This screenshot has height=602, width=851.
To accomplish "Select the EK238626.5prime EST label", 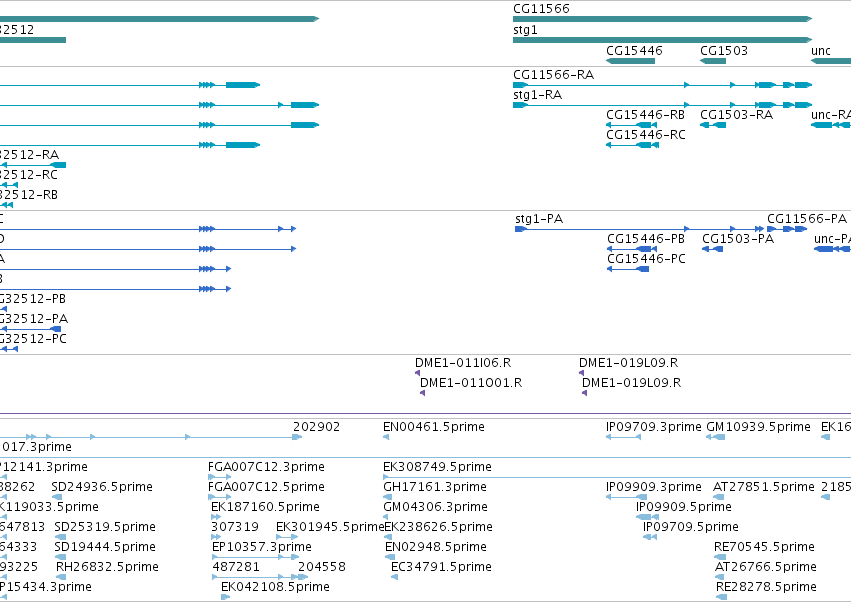I will point(439,527).
